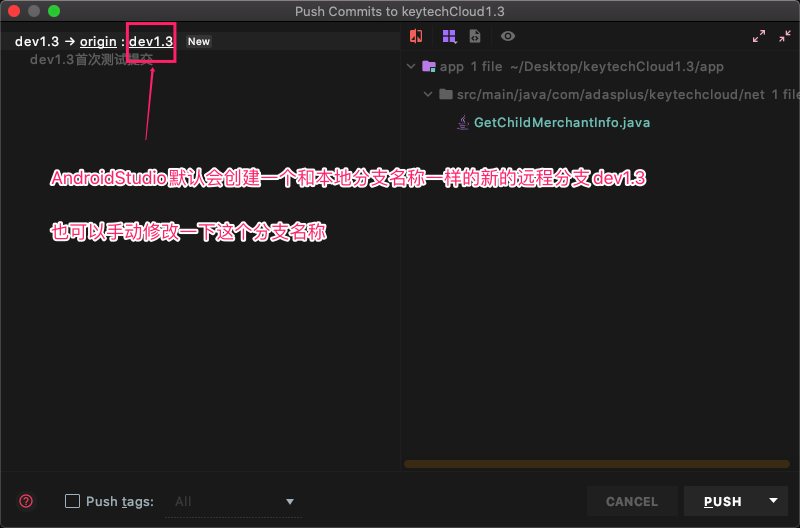Click the Show Diff icon
The width and height of the screenshot is (800, 528).
point(416,36)
